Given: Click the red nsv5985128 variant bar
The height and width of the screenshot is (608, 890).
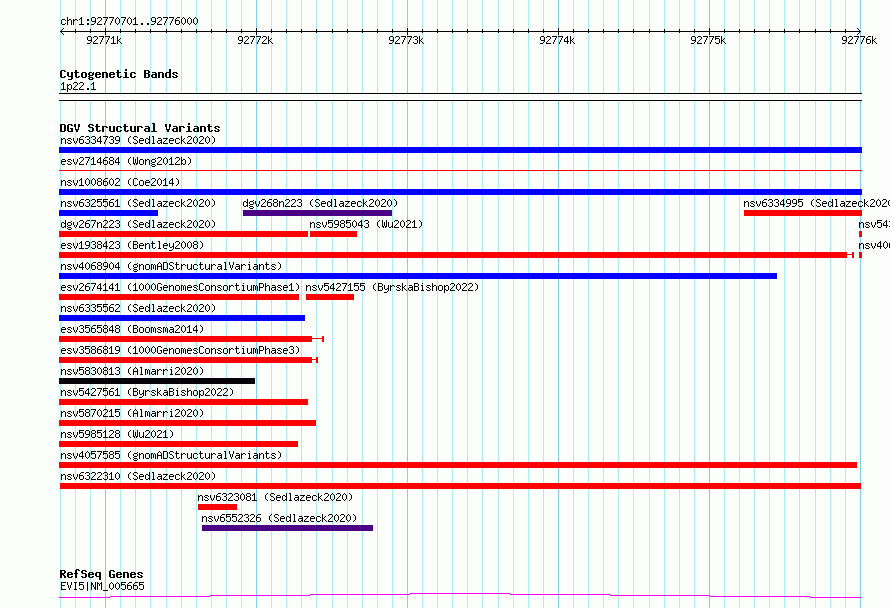Looking at the screenshot, I should coord(178,444).
